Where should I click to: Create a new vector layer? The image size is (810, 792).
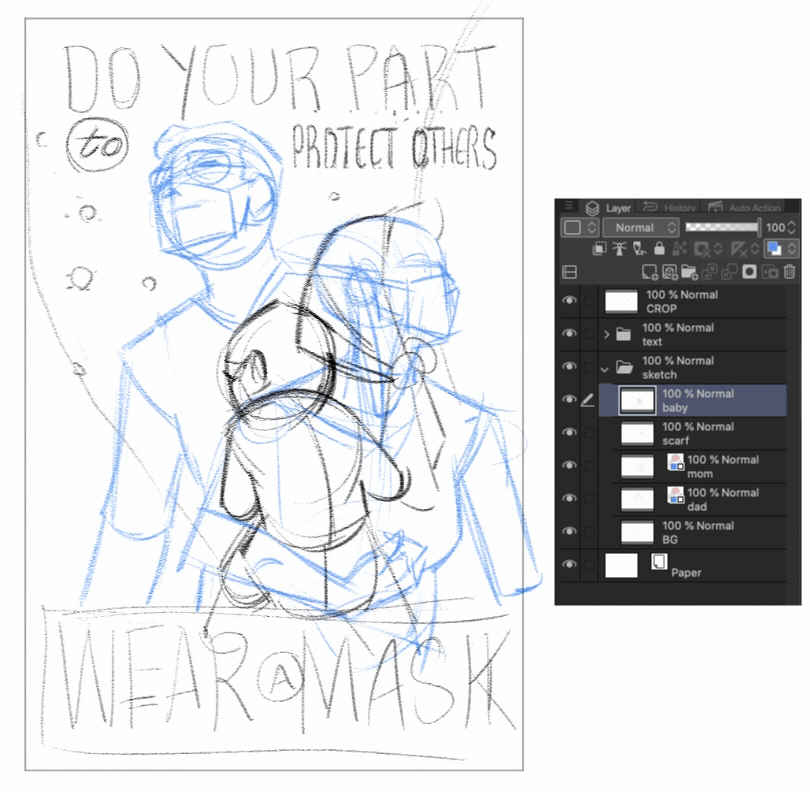[669, 272]
